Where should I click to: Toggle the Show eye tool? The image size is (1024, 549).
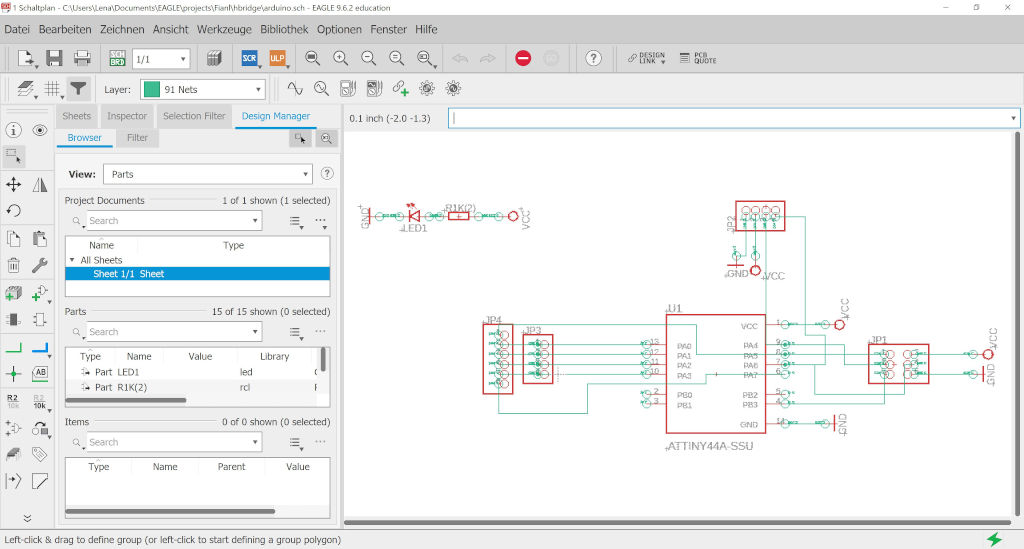pos(40,130)
